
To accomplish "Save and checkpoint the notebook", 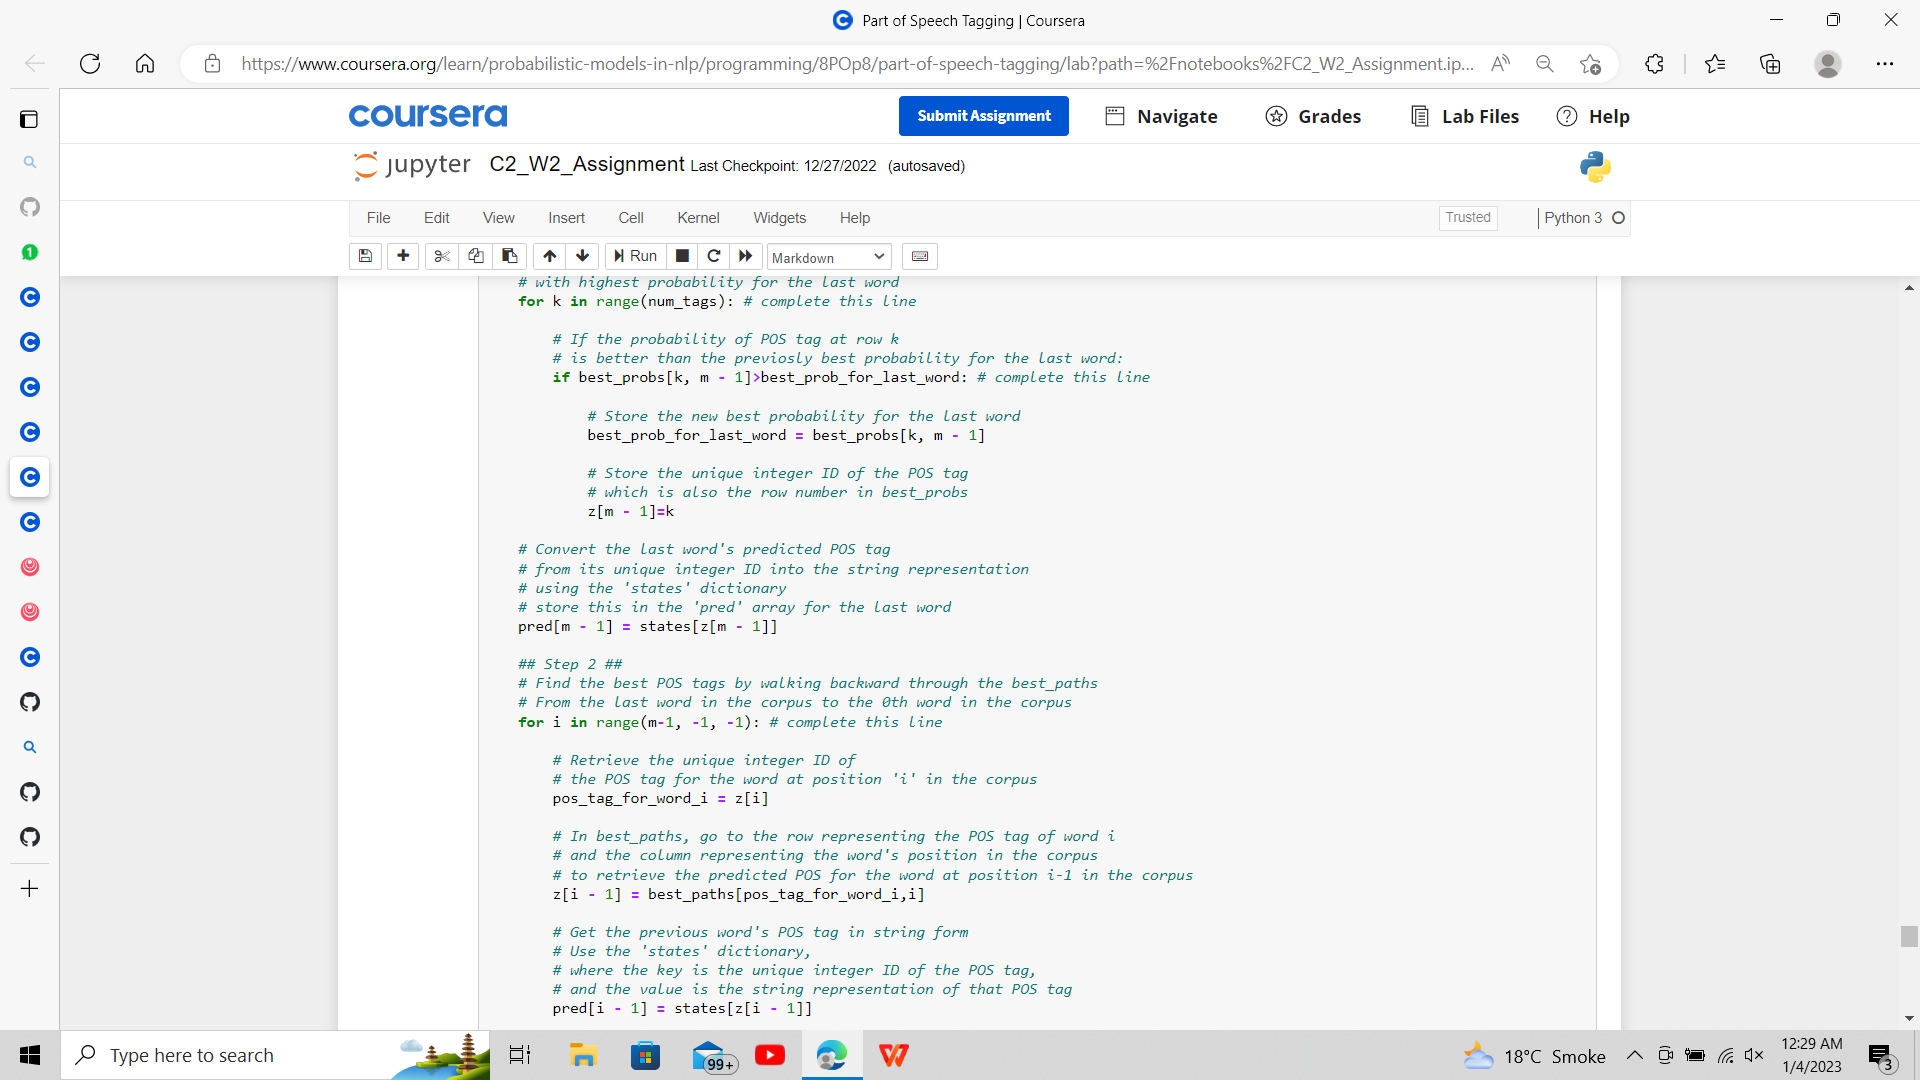I will [x=365, y=256].
